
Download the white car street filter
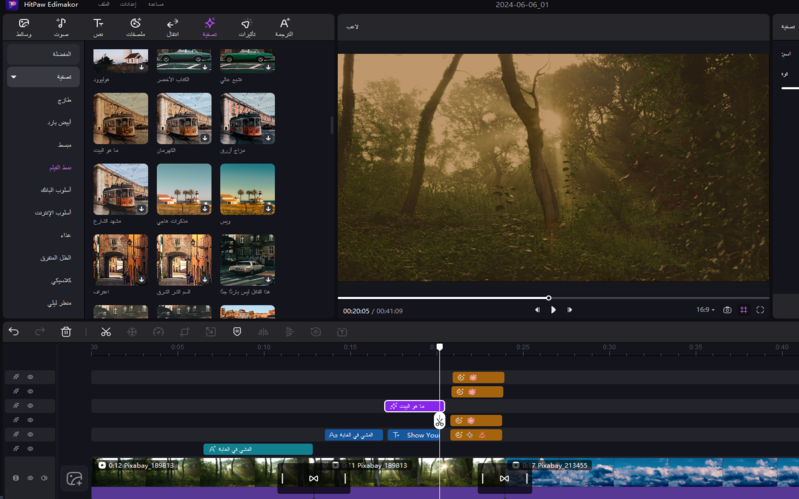(268, 280)
